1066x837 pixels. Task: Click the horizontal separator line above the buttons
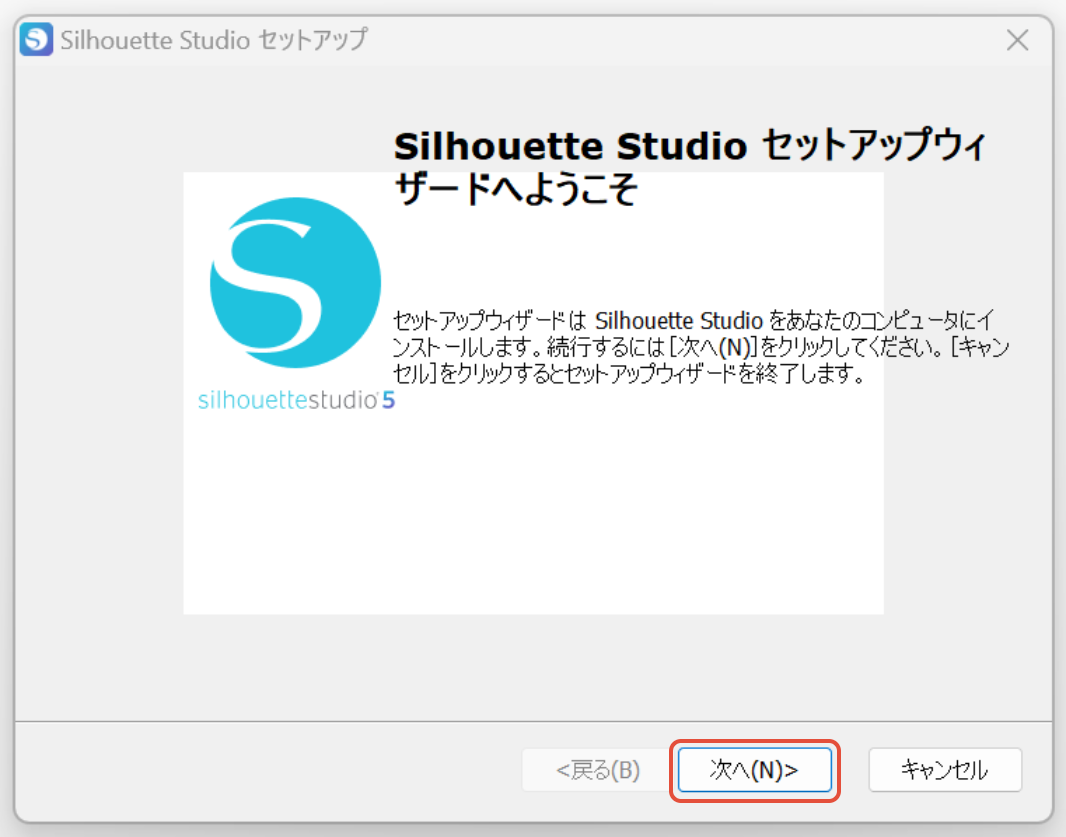(x=534, y=721)
